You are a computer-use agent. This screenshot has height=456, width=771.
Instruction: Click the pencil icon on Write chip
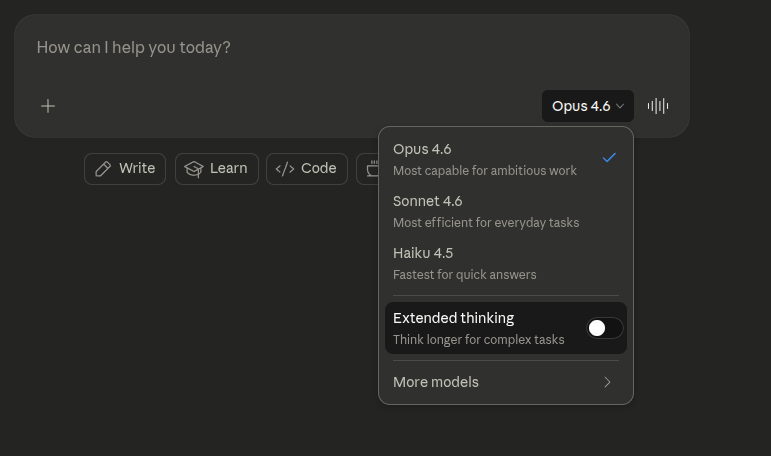(103, 169)
